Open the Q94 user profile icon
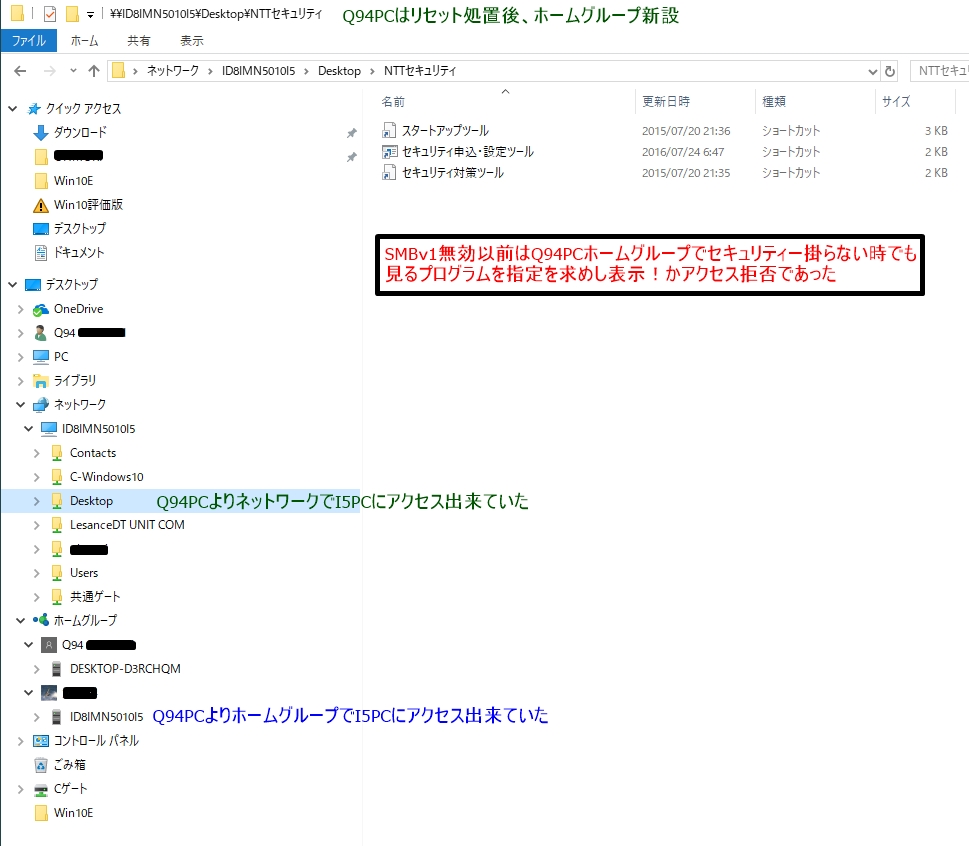Viewport: 969px width, 846px height. 41,333
